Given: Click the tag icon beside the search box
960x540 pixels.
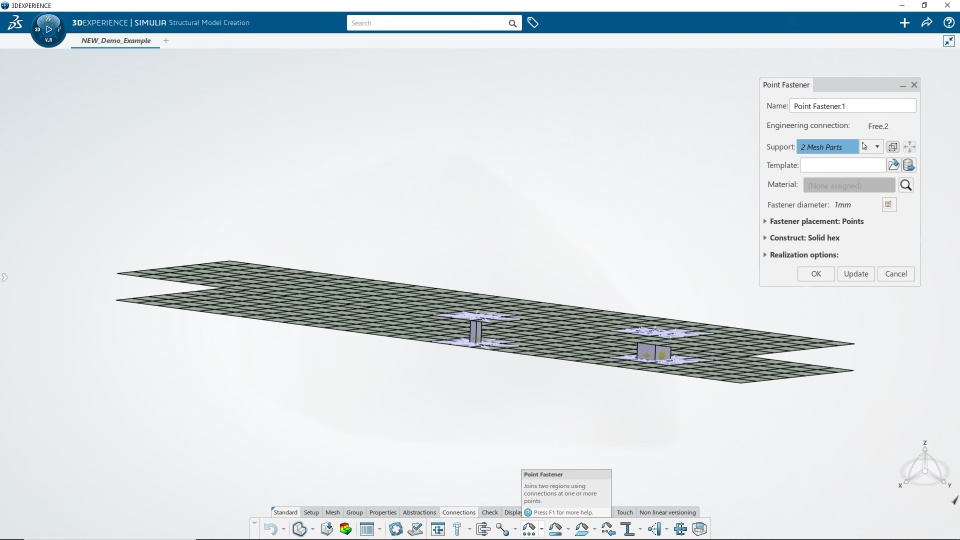Looking at the screenshot, I should click(x=533, y=23).
